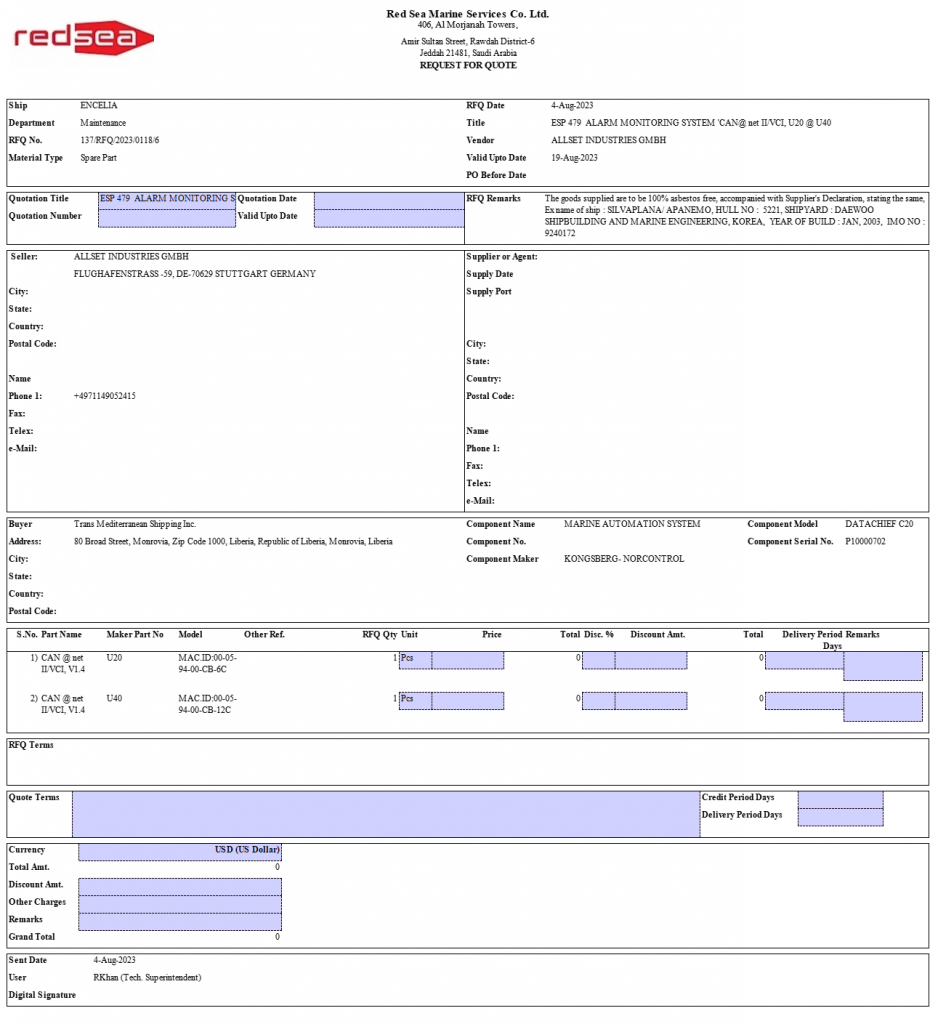The height and width of the screenshot is (1024, 930).
Task: Enter the Price field for item 2 (U40)
Action: click(x=467, y=701)
